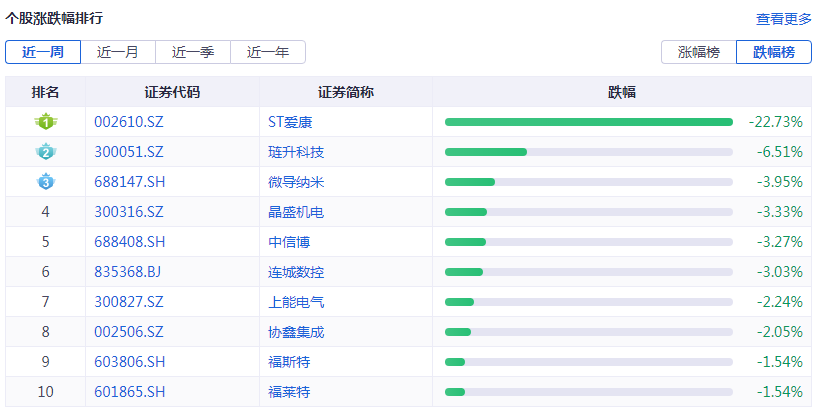Click the silver rank 2 medal icon

(x=45, y=152)
